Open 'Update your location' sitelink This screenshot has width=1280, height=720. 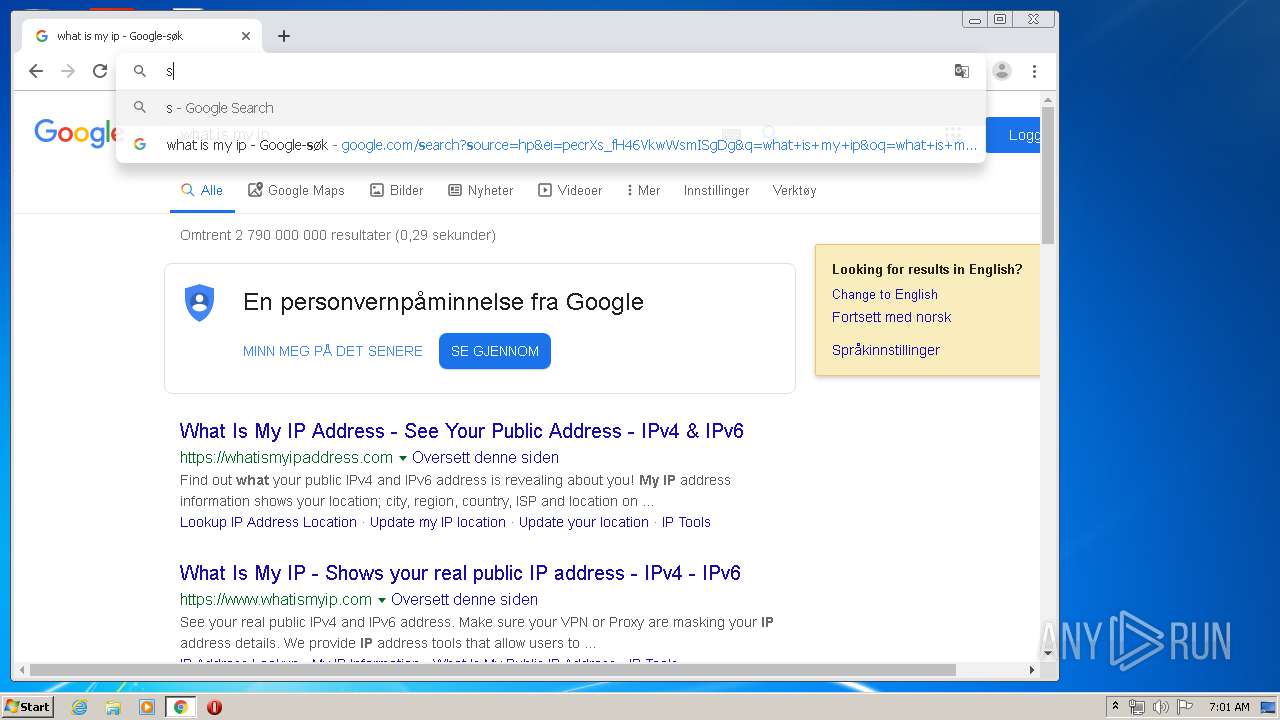point(584,522)
